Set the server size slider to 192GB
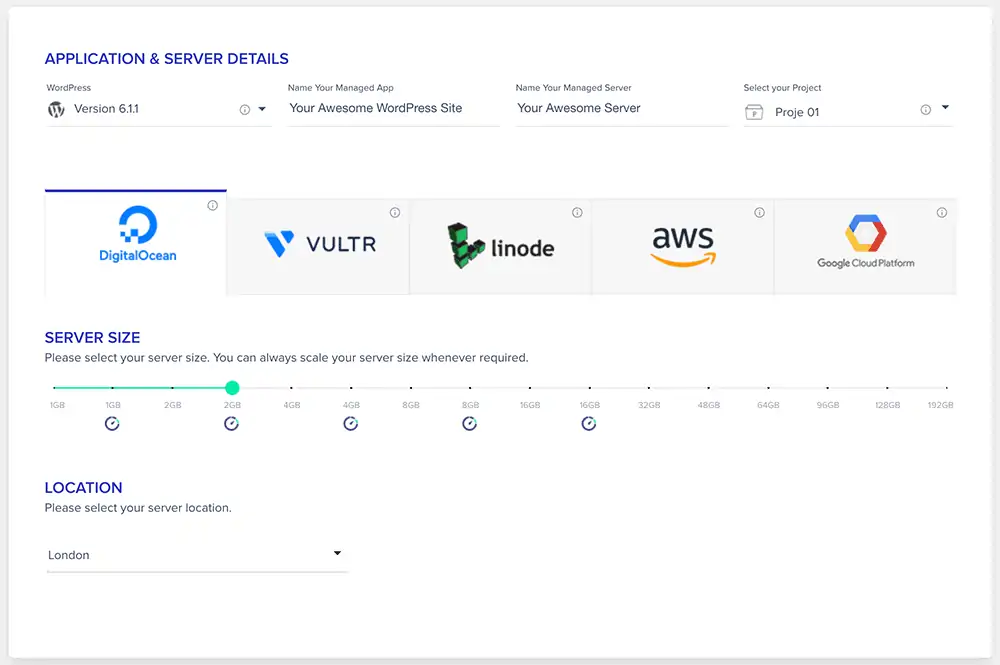 947,388
